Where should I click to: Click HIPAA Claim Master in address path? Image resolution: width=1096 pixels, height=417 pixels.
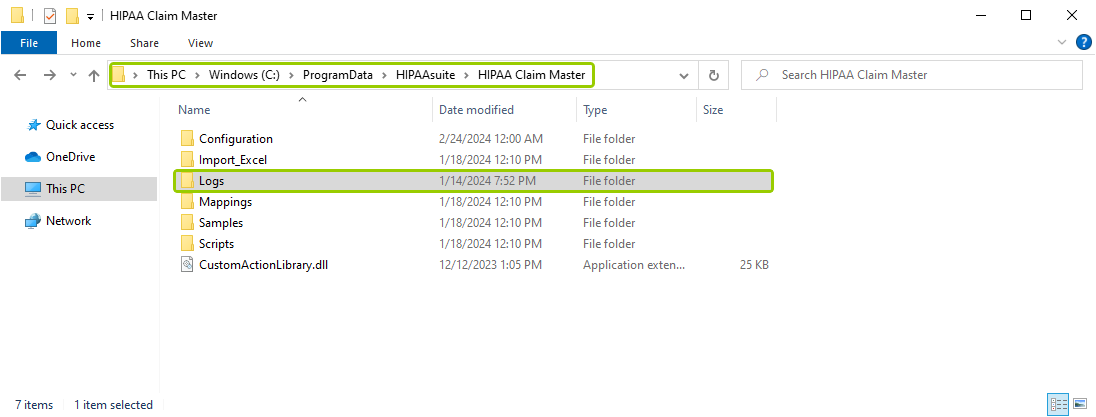point(531,75)
